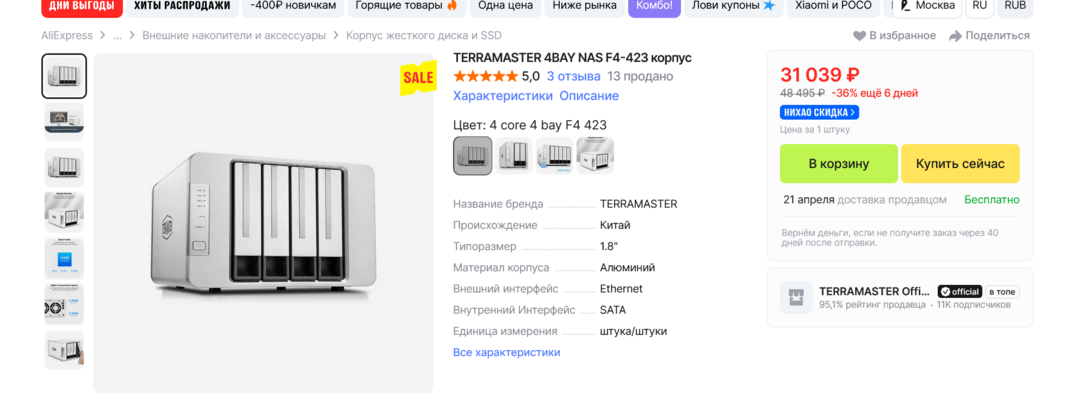Screen dimensions: 1090x411
Task: Open the 3 отзыва reviews link
Action: [x=573, y=76]
